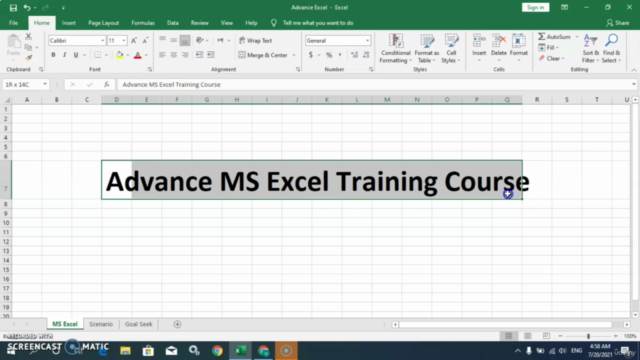Switch to the Insert ribbon tab

click(x=69, y=23)
